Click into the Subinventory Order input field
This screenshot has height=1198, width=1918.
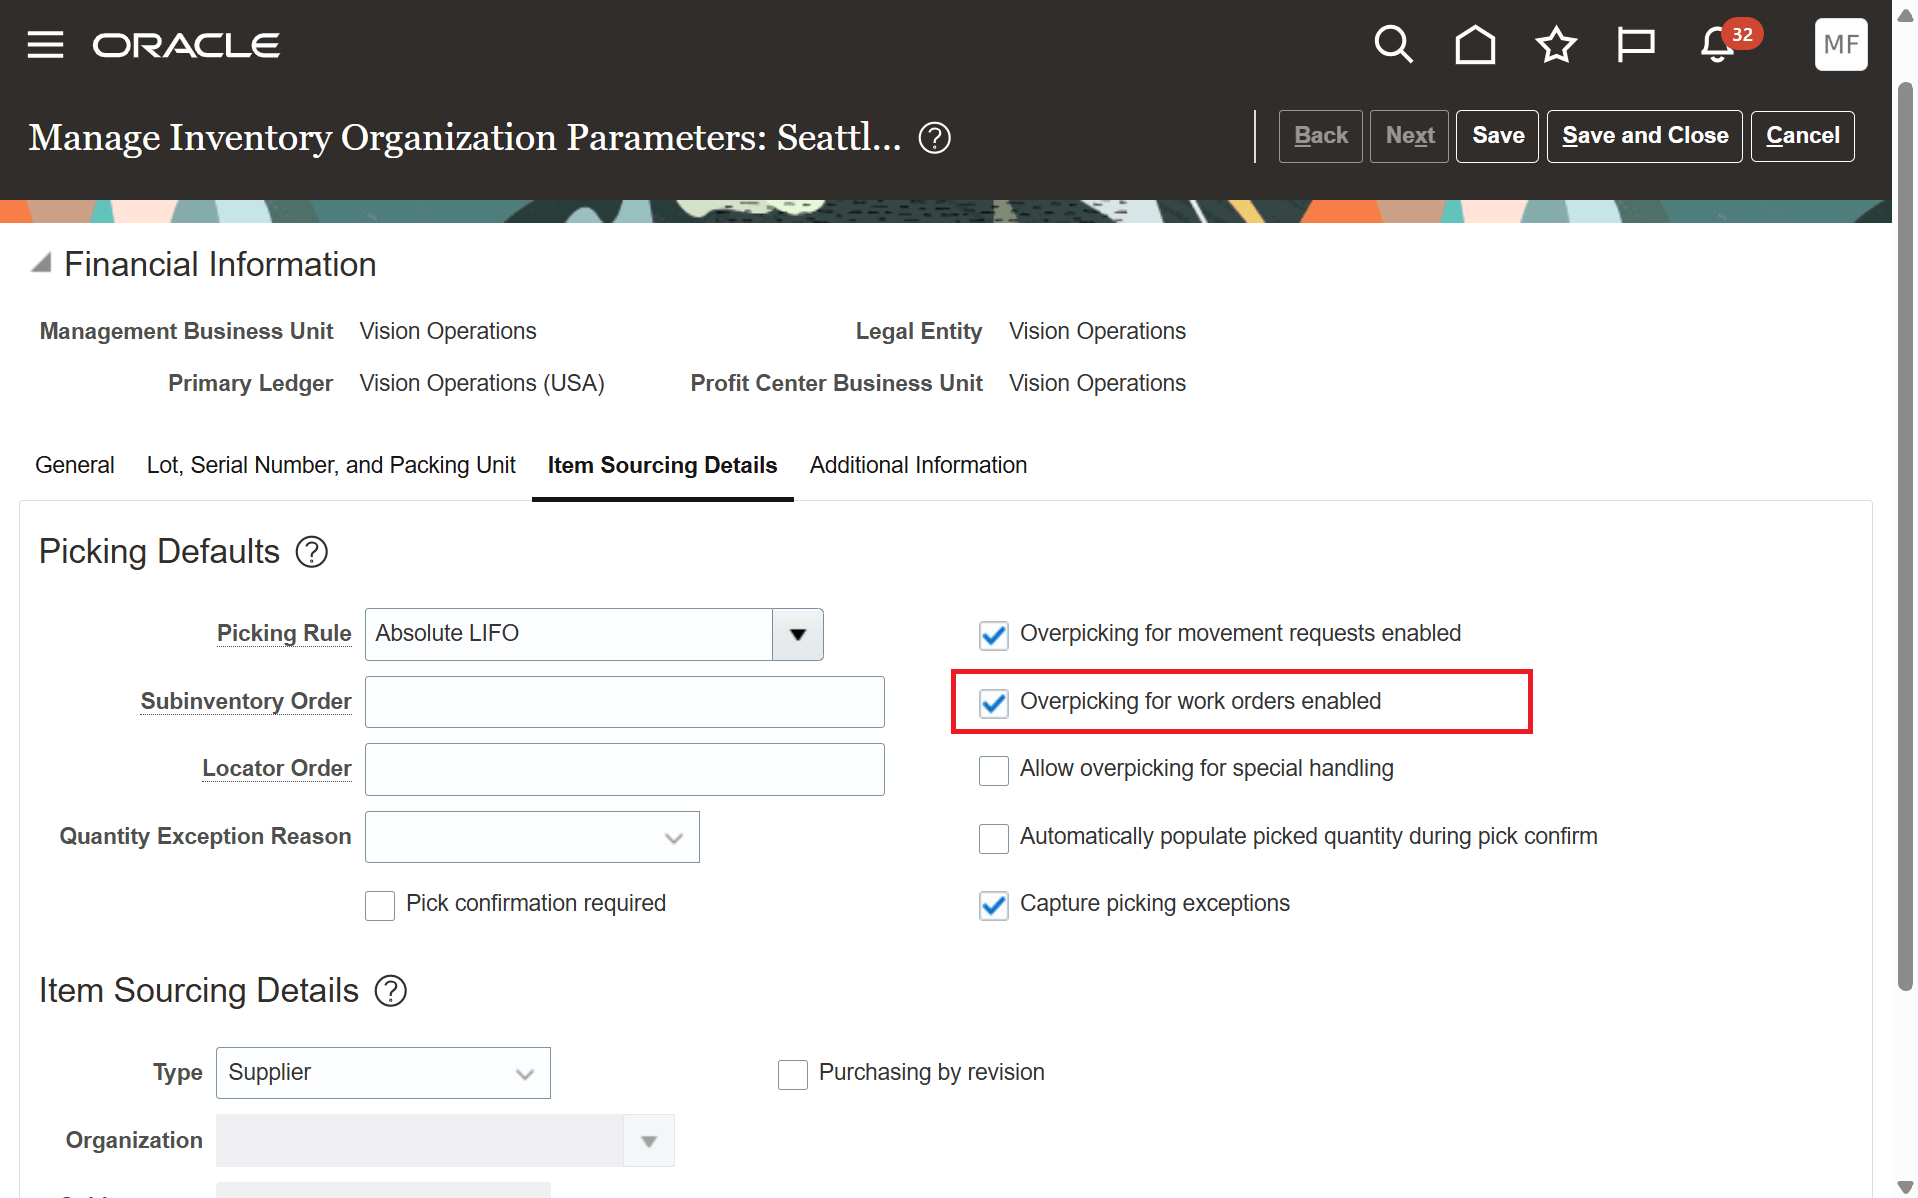625,702
